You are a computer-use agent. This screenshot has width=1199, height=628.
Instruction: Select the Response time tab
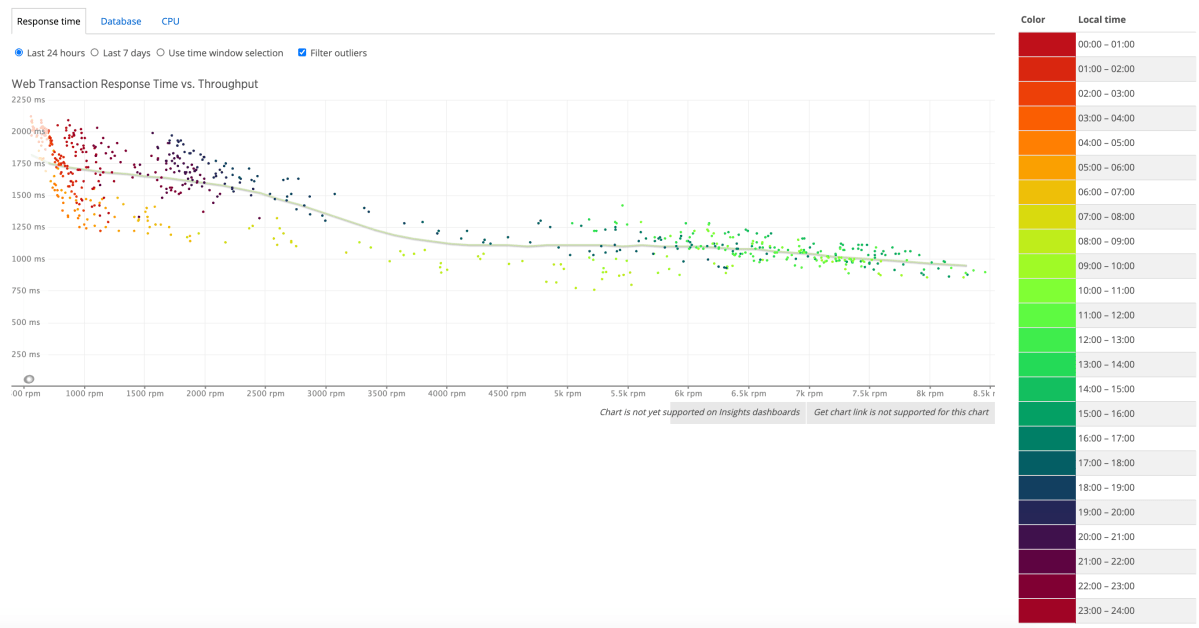click(47, 20)
